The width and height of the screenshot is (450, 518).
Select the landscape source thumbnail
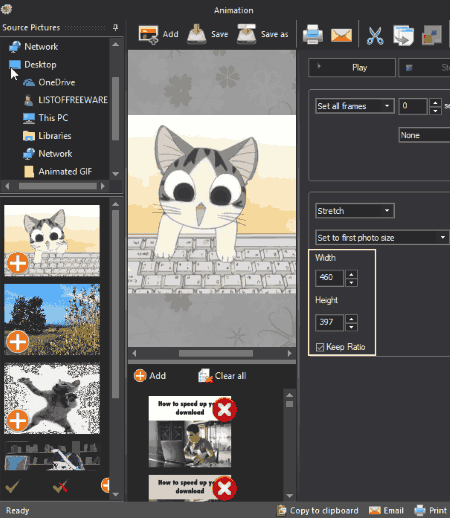pos(52,319)
